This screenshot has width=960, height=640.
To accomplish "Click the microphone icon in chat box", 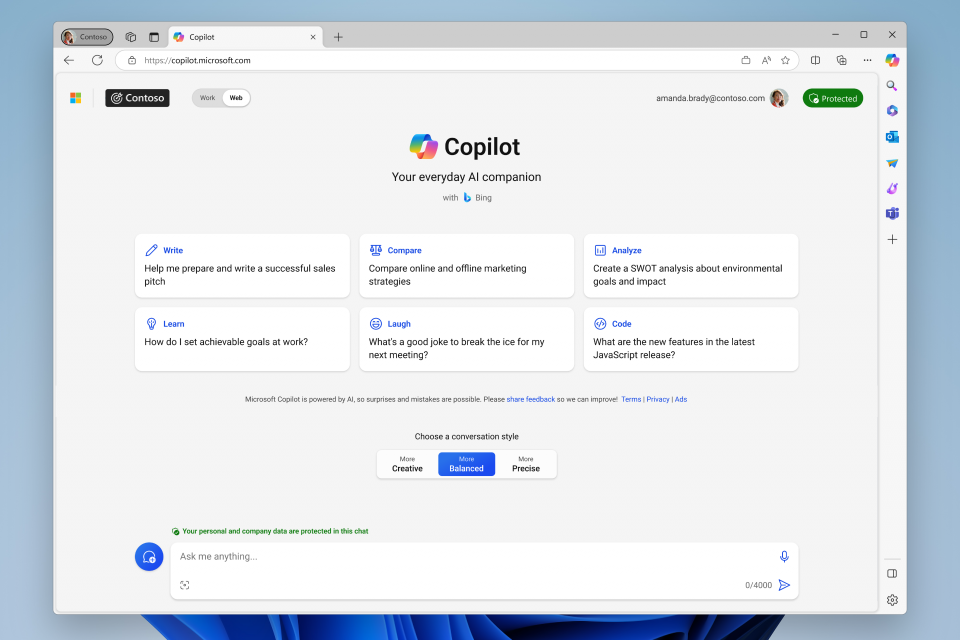I will (784, 557).
